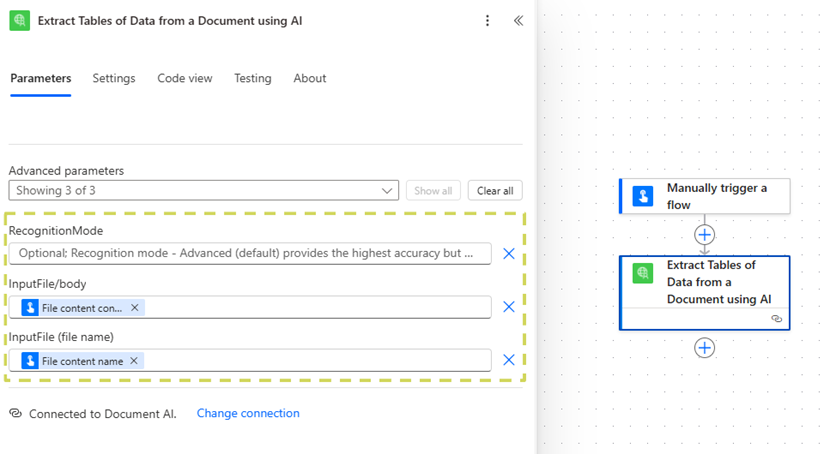The width and height of the screenshot is (836, 454).
Task: Open the Code view tab
Action: point(185,78)
